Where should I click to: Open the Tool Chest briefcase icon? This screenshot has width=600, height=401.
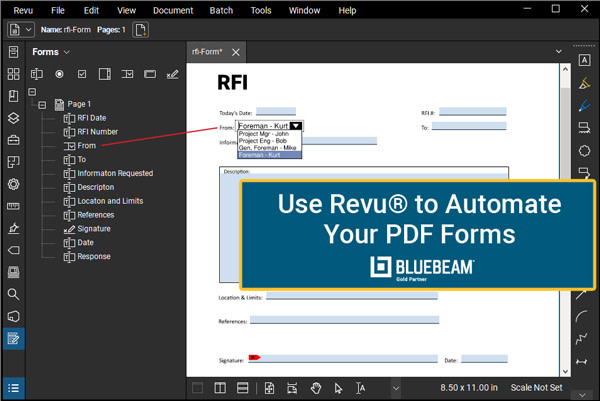[x=13, y=140]
